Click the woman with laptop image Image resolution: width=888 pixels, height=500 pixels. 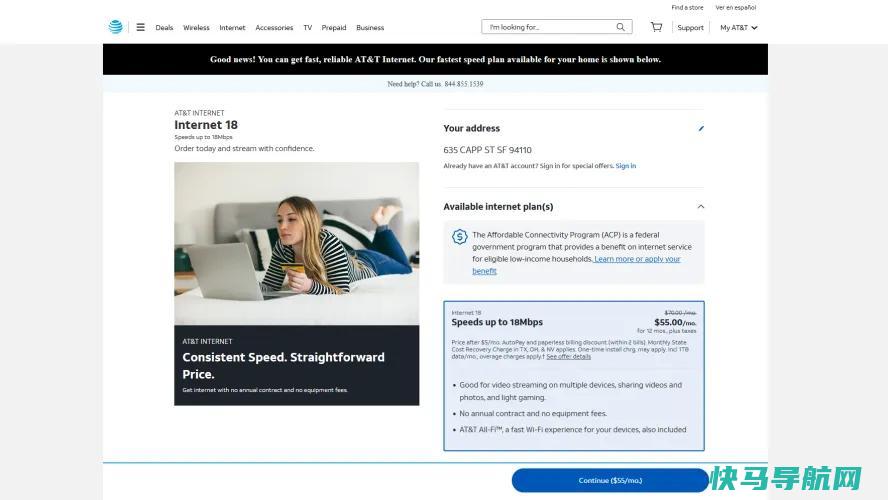point(297,243)
